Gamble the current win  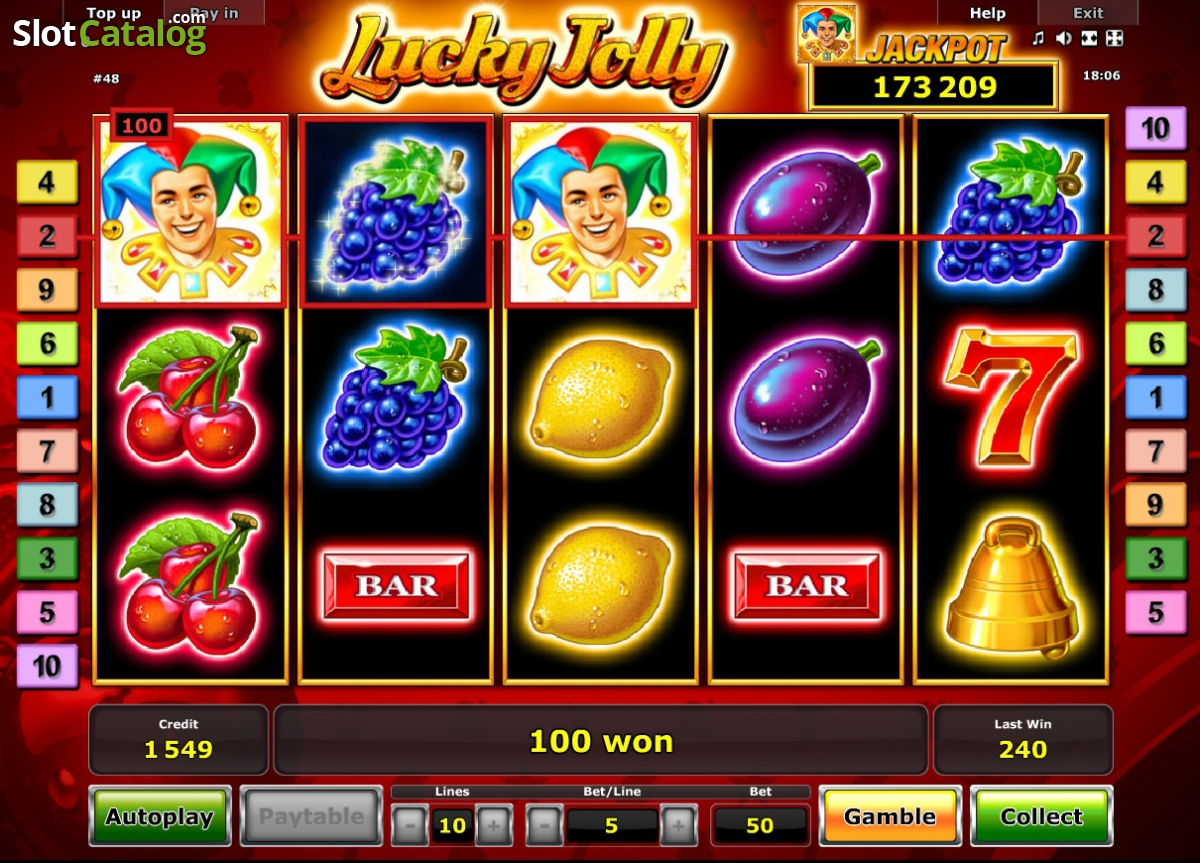point(890,816)
